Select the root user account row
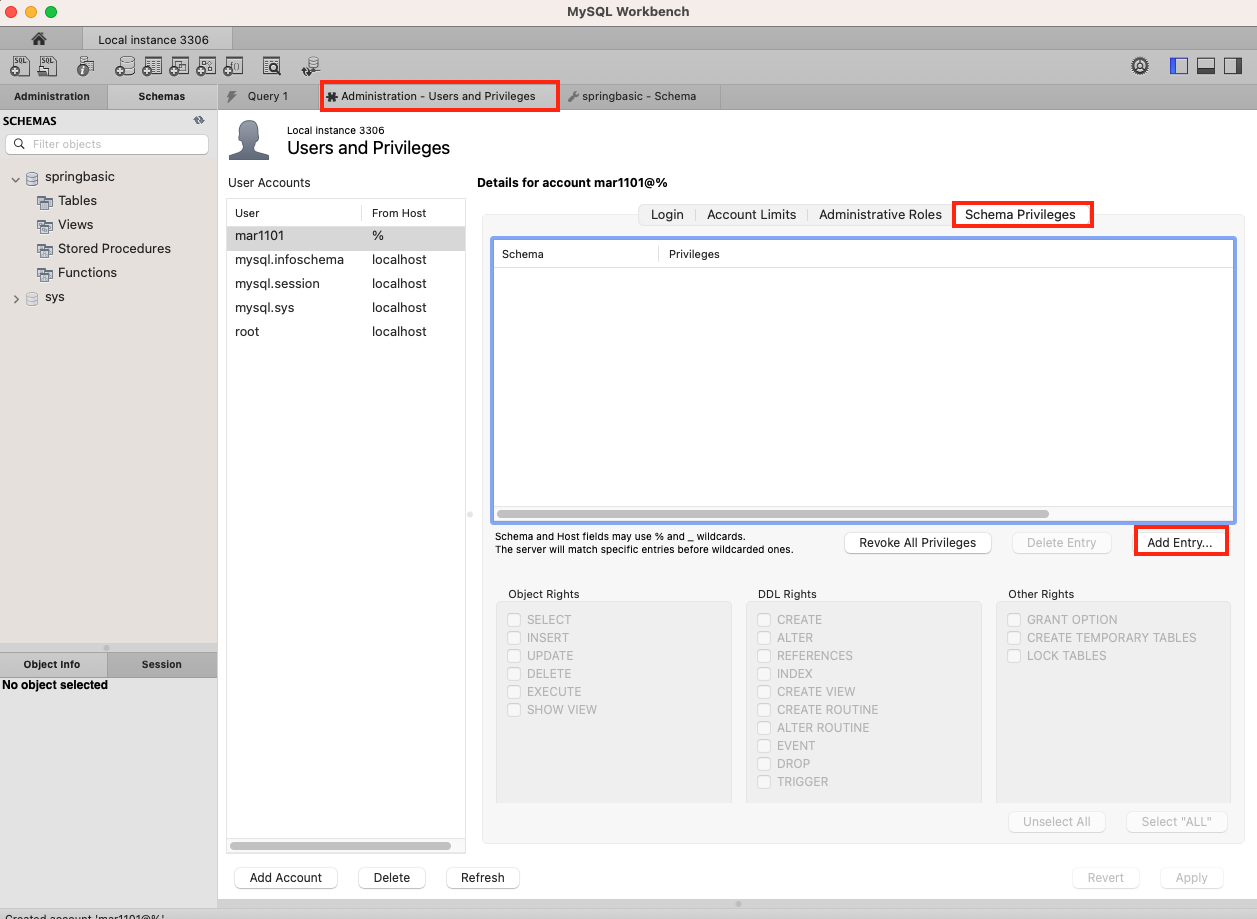This screenshot has width=1257, height=919. click(346, 332)
